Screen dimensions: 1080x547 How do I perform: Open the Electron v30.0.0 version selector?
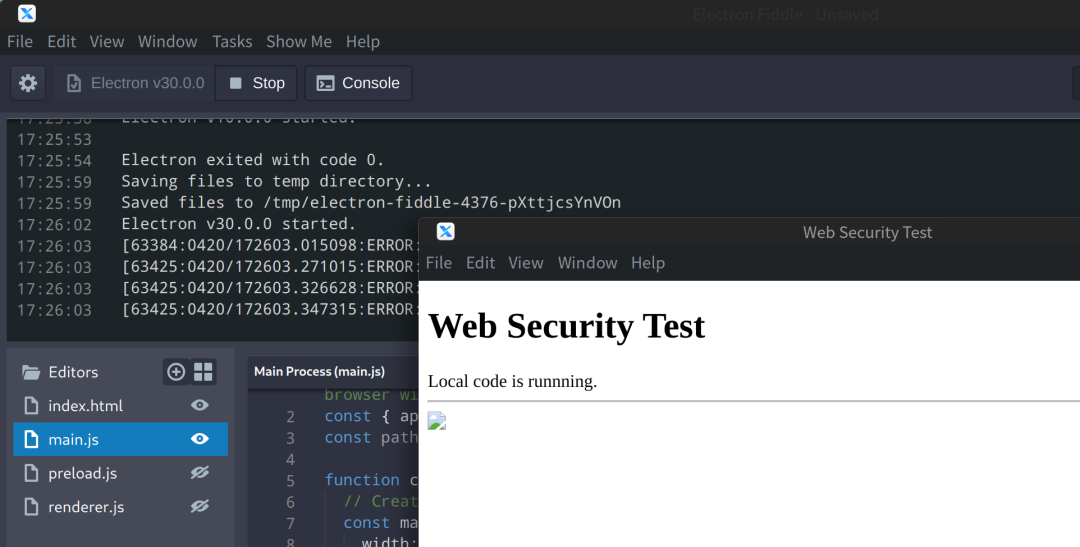click(x=134, y=83)
